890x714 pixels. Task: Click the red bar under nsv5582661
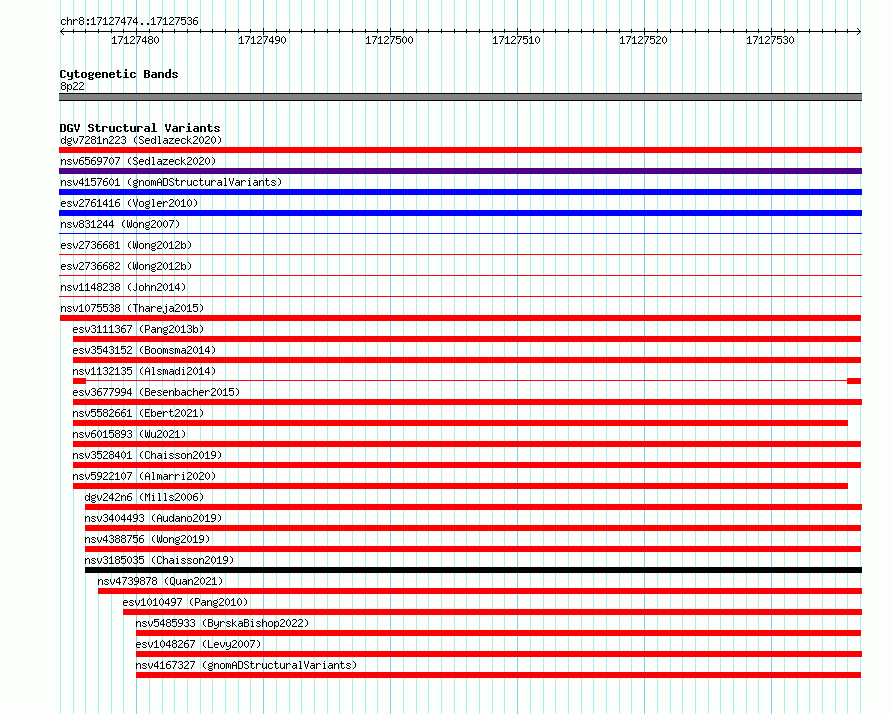(460, 423)
